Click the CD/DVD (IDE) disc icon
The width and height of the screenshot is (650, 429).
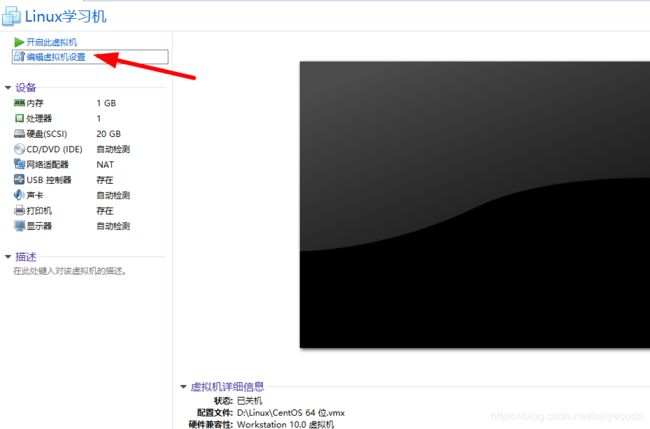[19, 149]
